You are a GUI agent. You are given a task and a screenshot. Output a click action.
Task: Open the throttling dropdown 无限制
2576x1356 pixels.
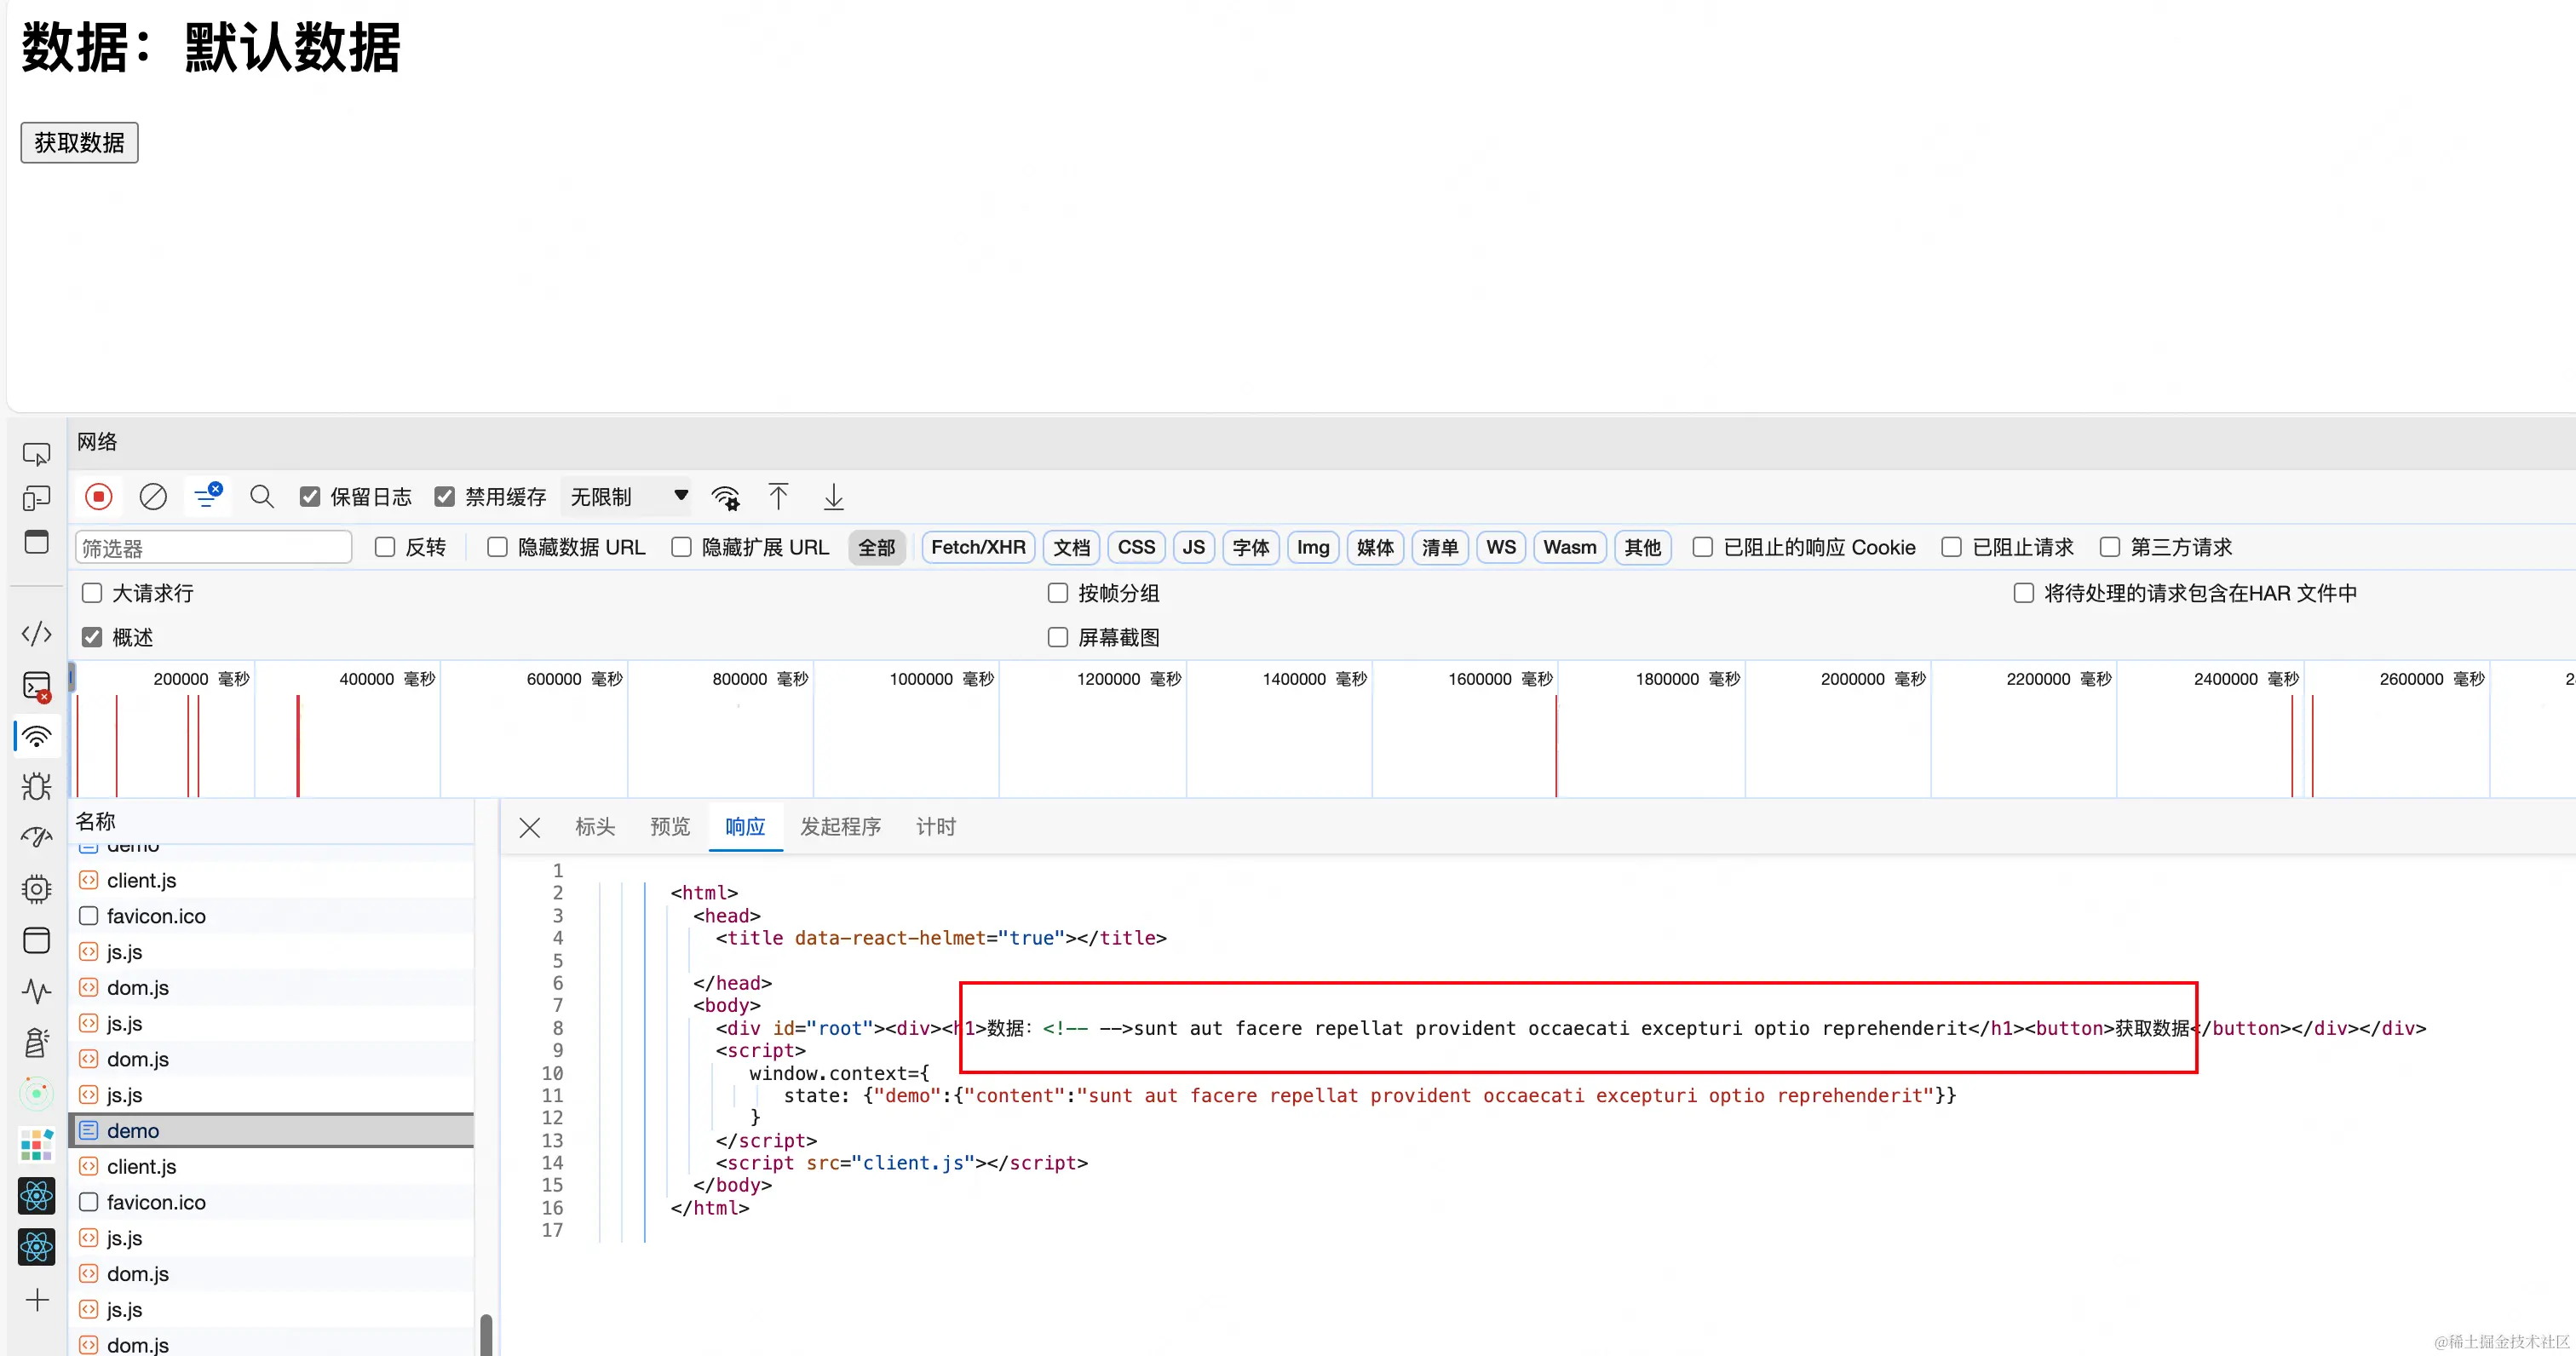coord(629,497)
